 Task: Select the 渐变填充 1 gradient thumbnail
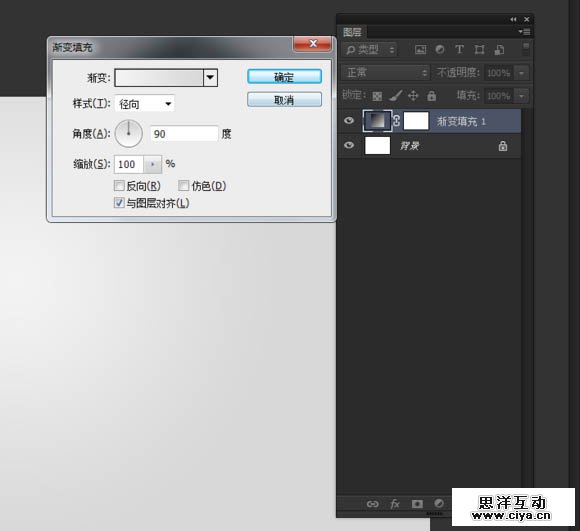377,121
